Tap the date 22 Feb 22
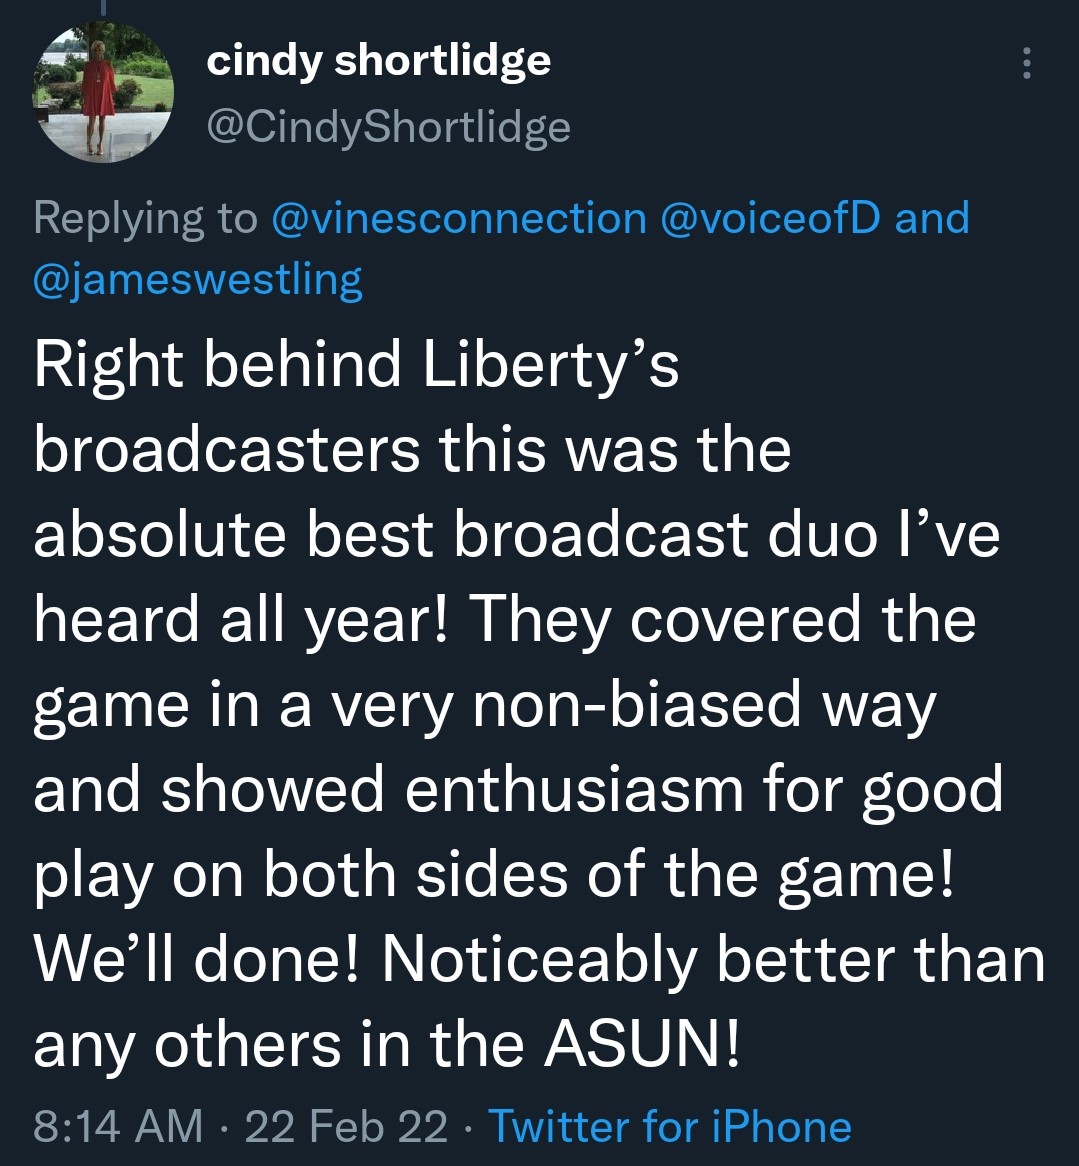Image resolution: width=1079 pixels, height=1166 pixels. [x=346, y=1127]
